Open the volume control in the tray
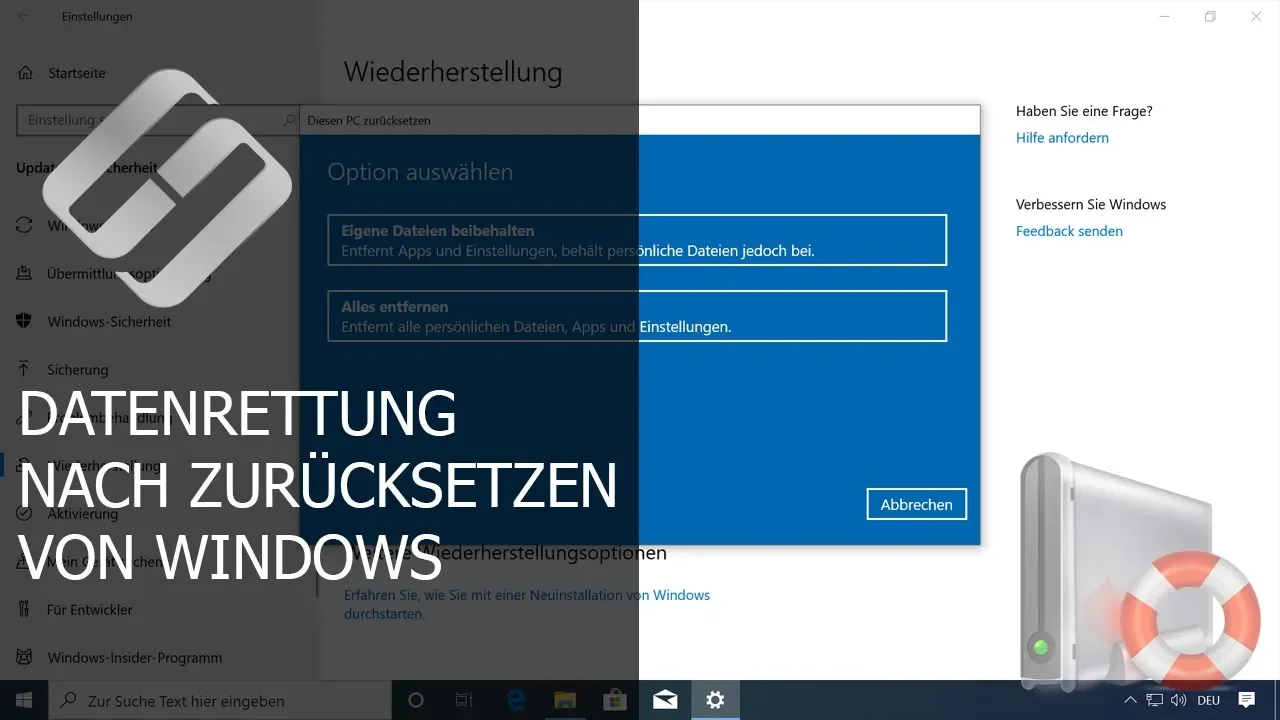1280x720 pixels. coord(1178,700)
